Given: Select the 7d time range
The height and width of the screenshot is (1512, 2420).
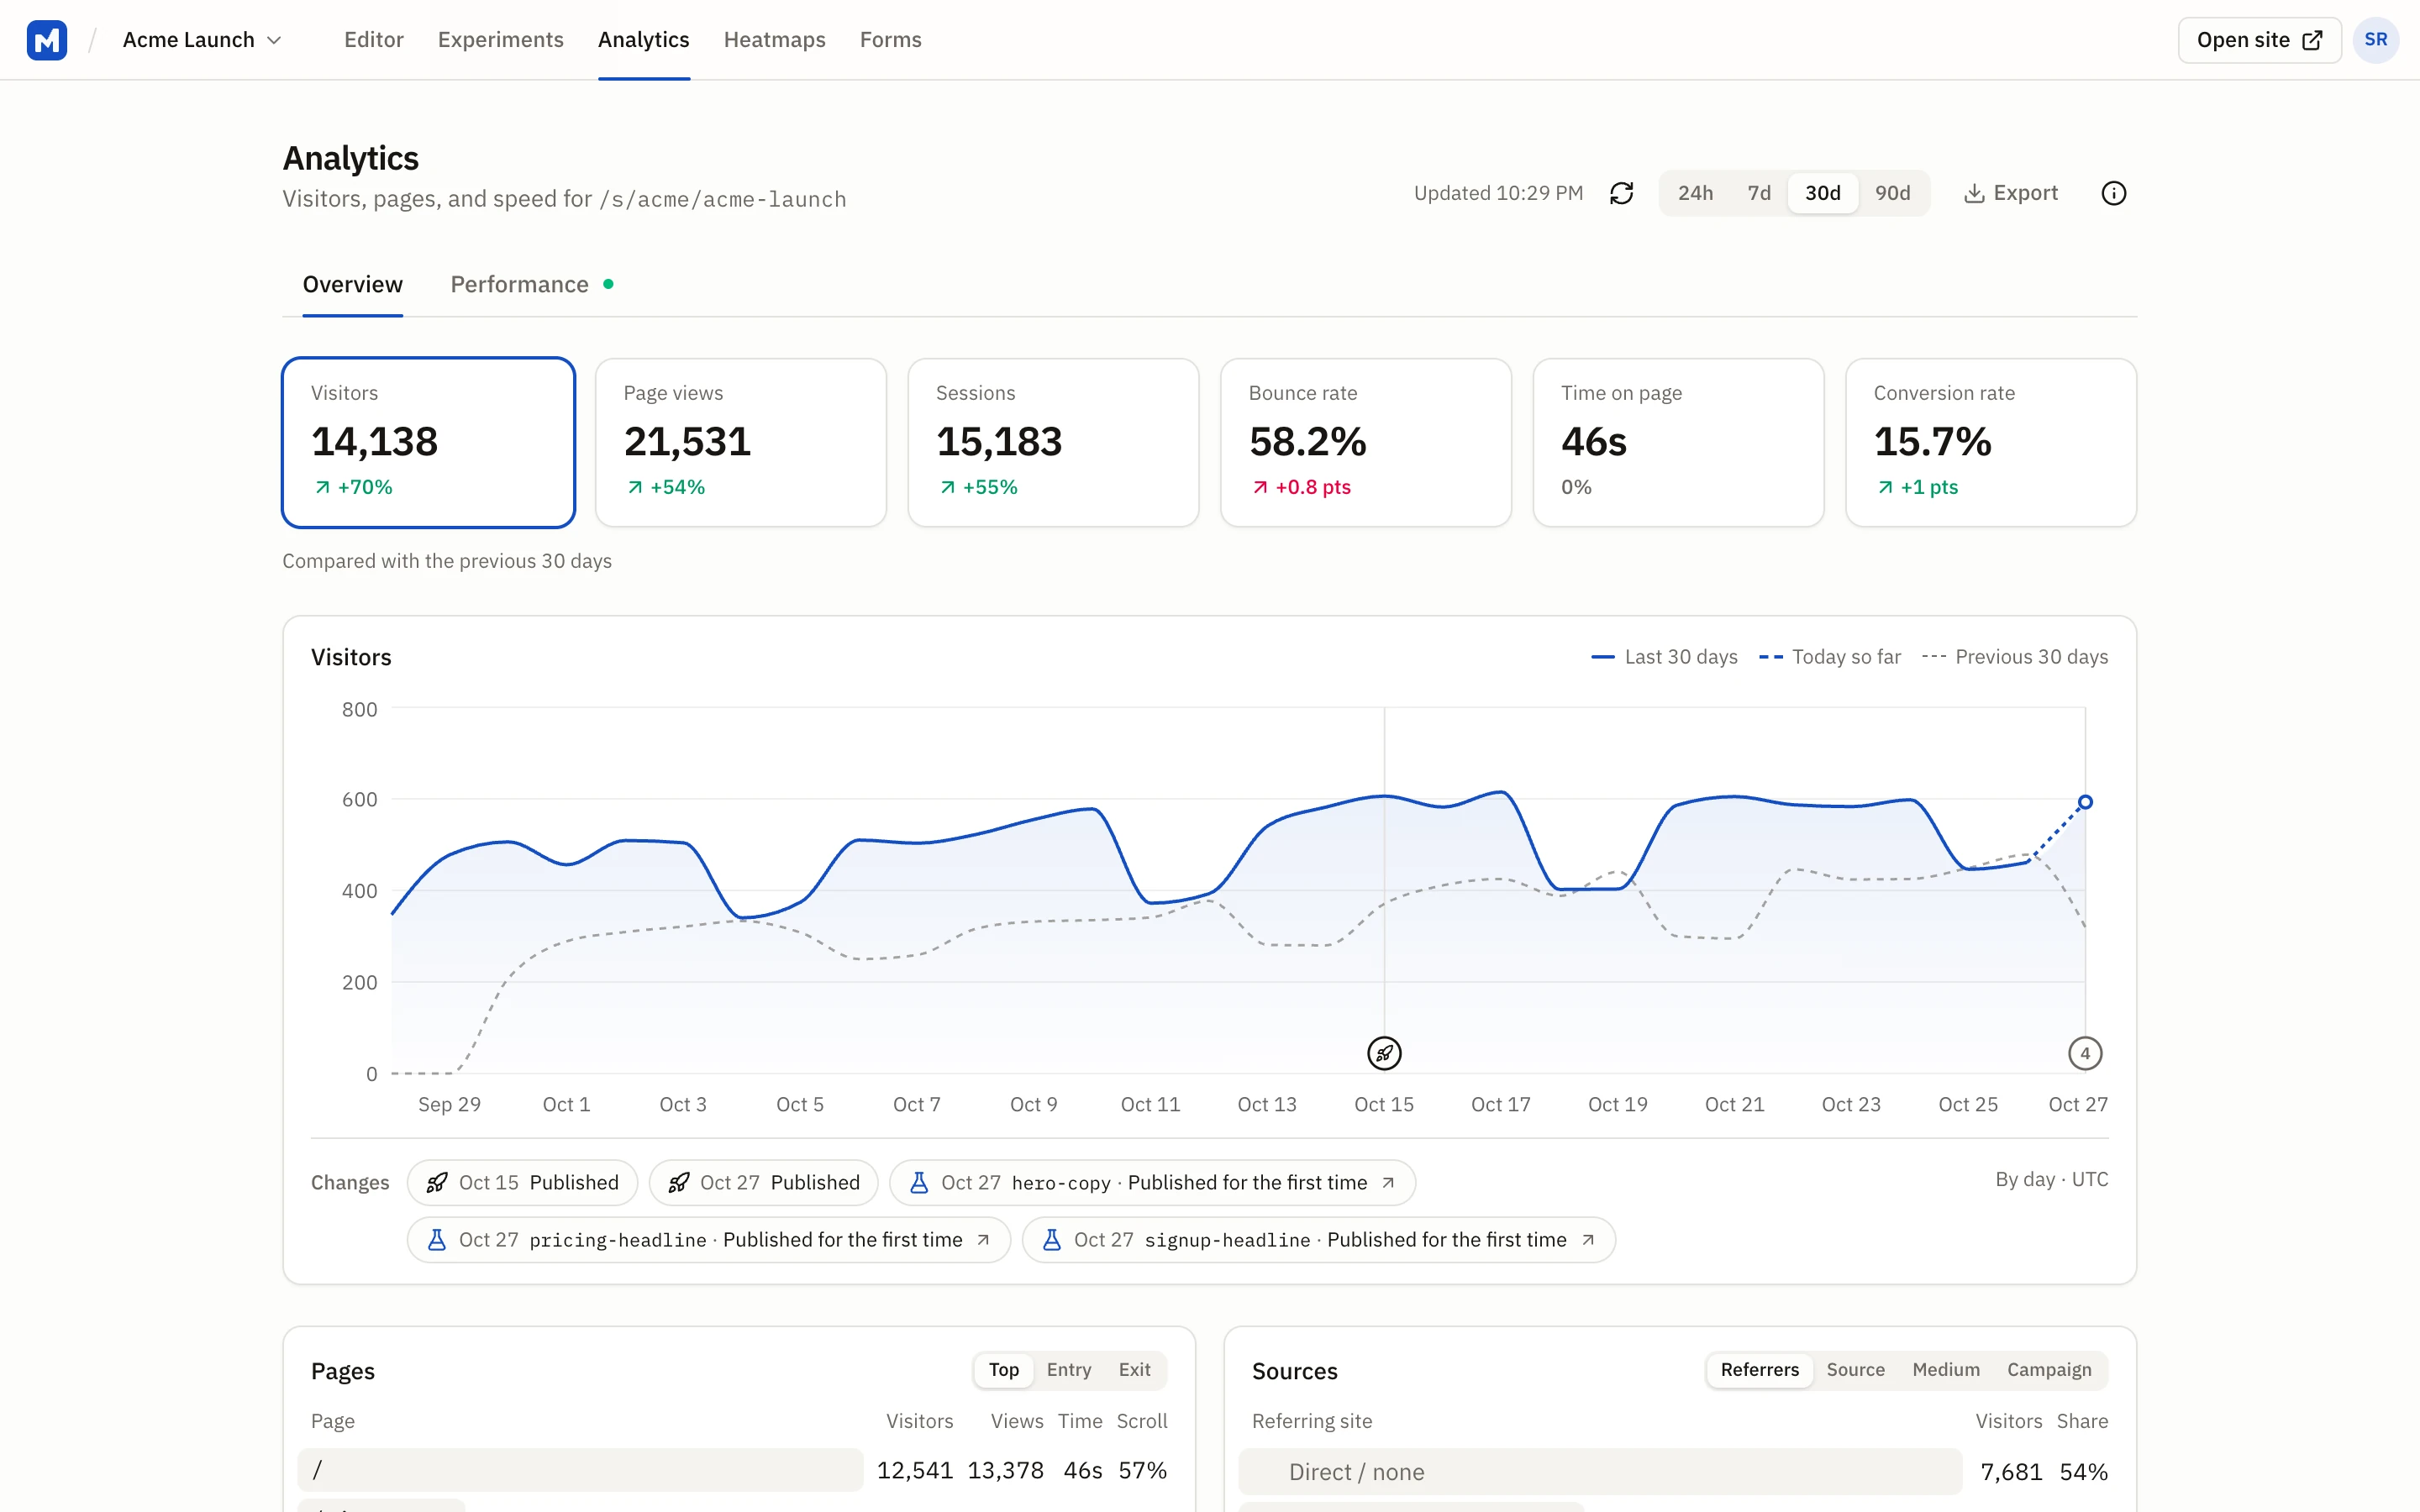Looking at the screenshot, I should (1759, 193).
